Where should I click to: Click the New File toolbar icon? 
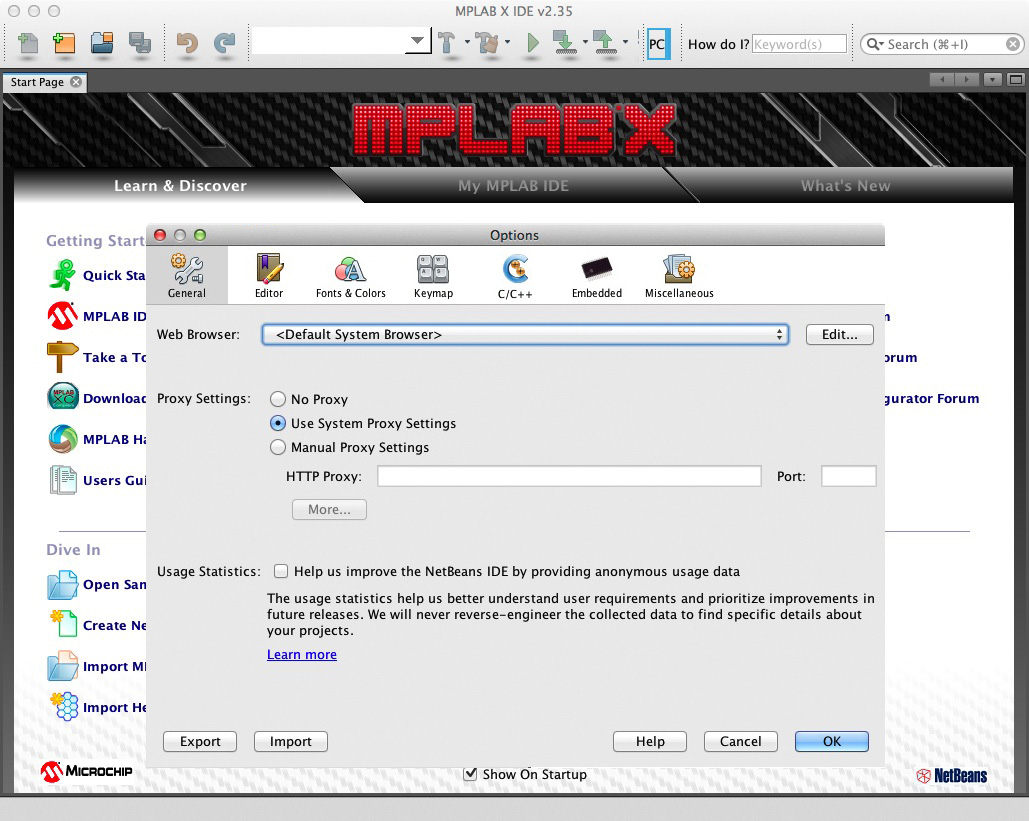pos(28,43)
